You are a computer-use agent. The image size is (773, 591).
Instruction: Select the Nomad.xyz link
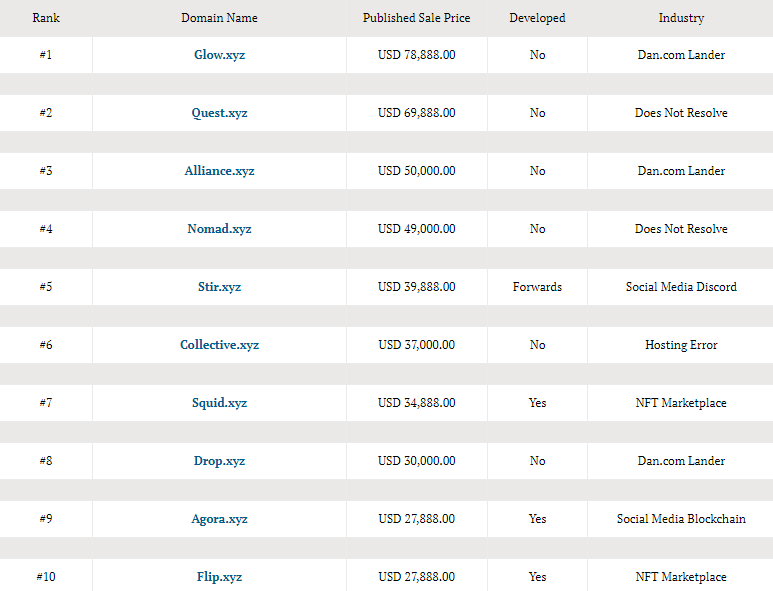(219, 229)
